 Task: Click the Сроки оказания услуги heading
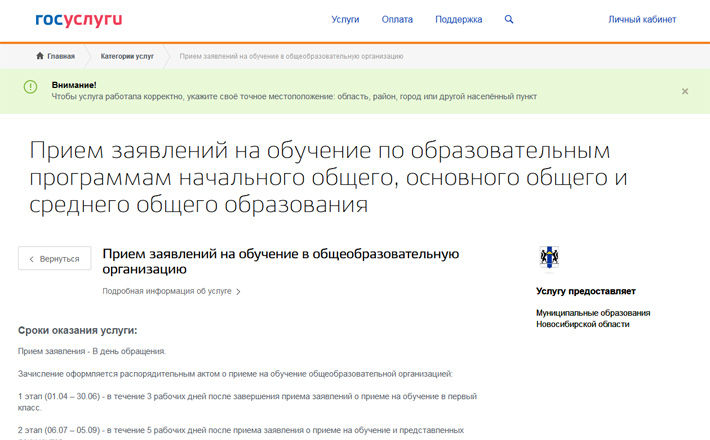coord(77,330)
